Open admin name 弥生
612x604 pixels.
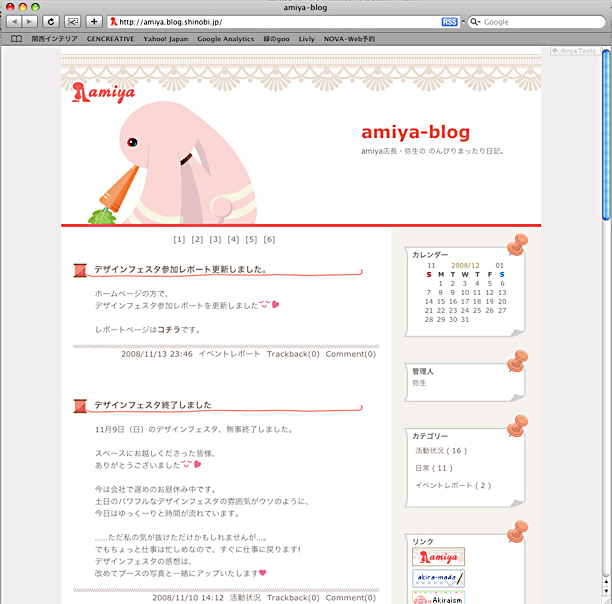[x=419, y=383]
